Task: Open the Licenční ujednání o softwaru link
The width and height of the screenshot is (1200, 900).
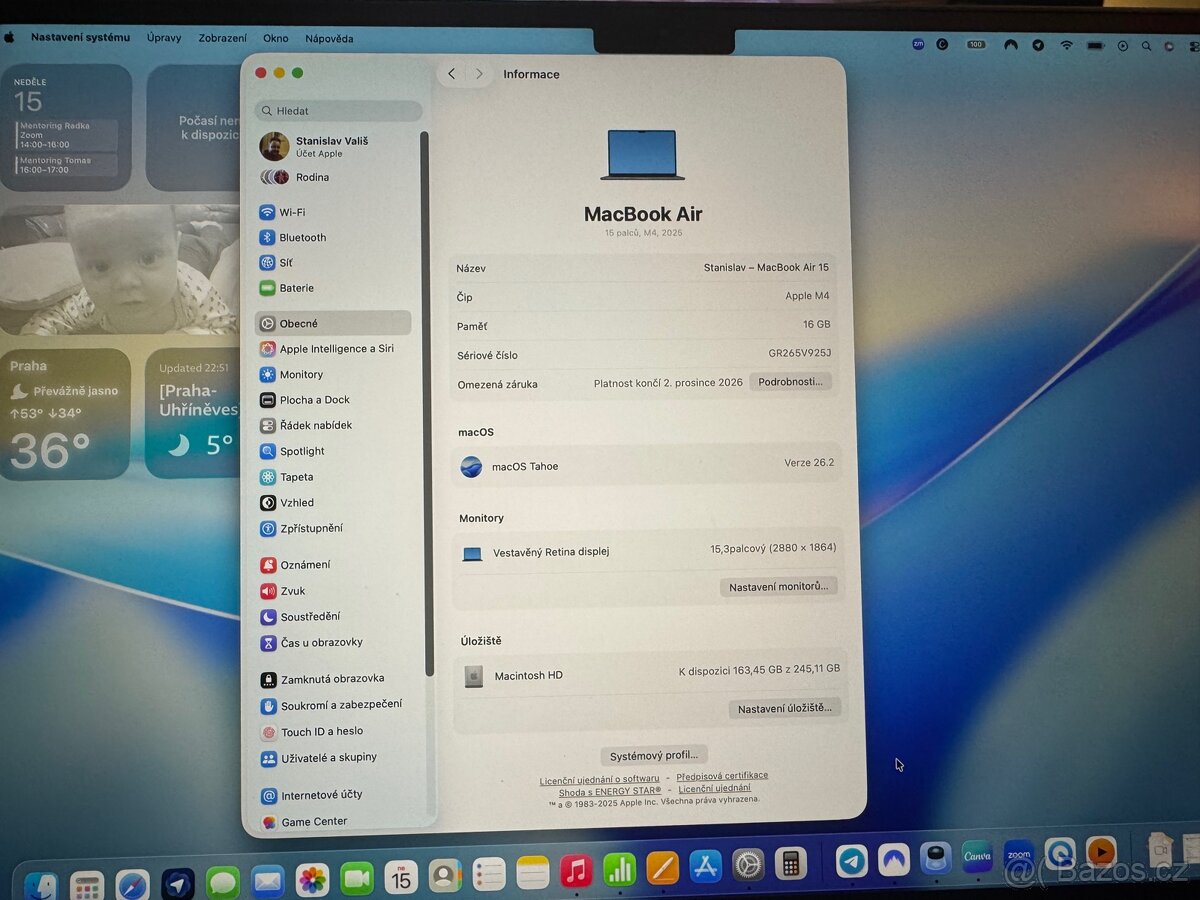Action: pos(600,778)
